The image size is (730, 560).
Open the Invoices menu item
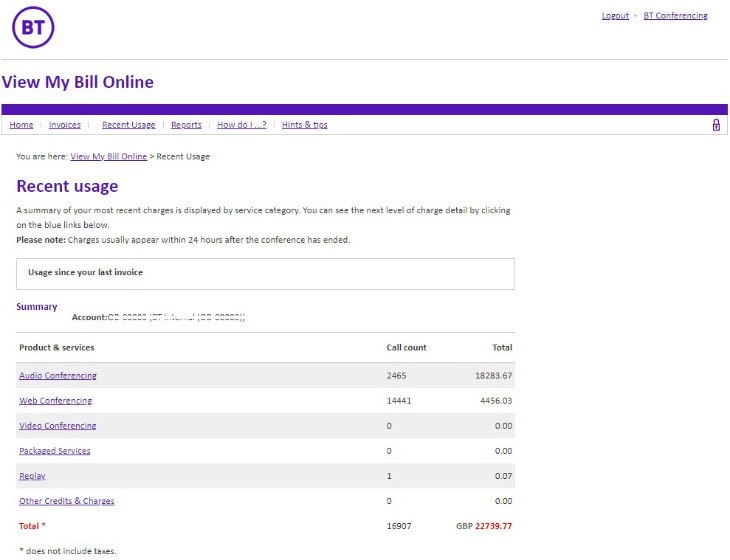pos(65,125)
